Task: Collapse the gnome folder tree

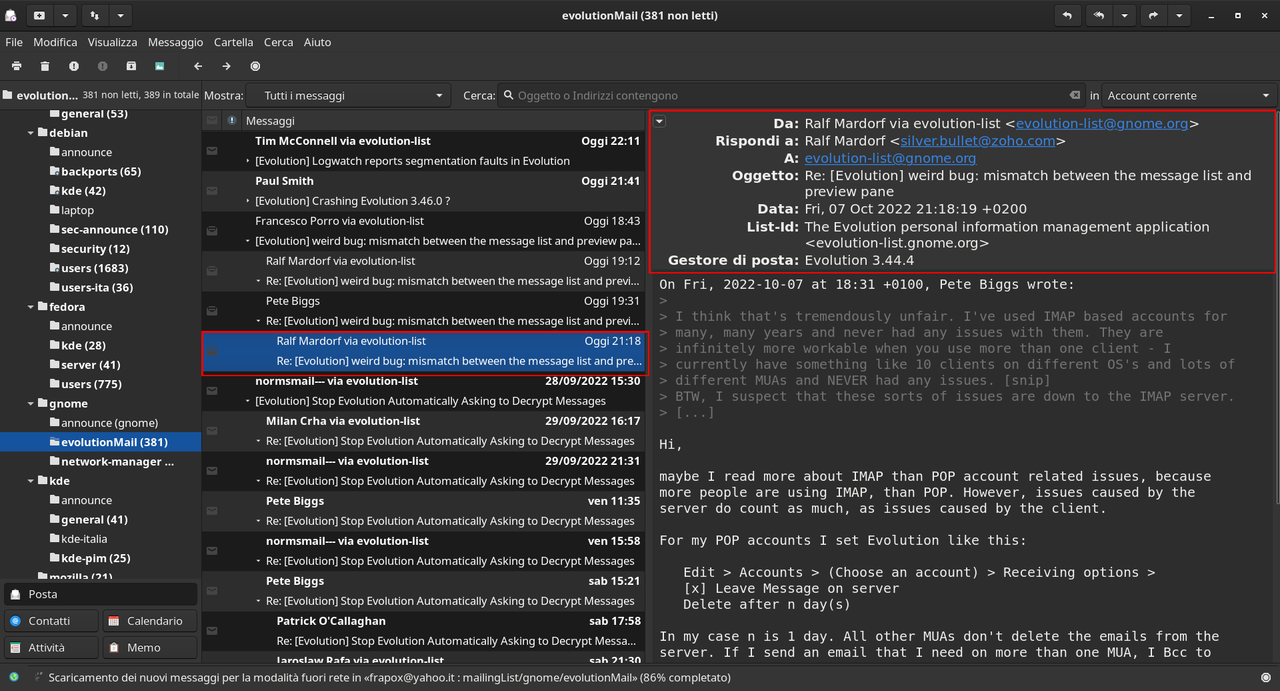Action: point(31,404)
